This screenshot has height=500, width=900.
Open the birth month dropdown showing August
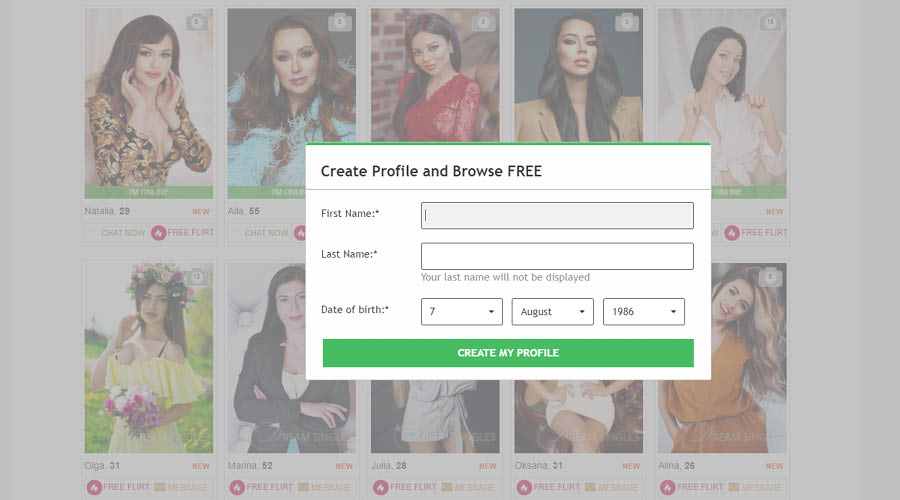pyautogui.click(x=552, y=312)
